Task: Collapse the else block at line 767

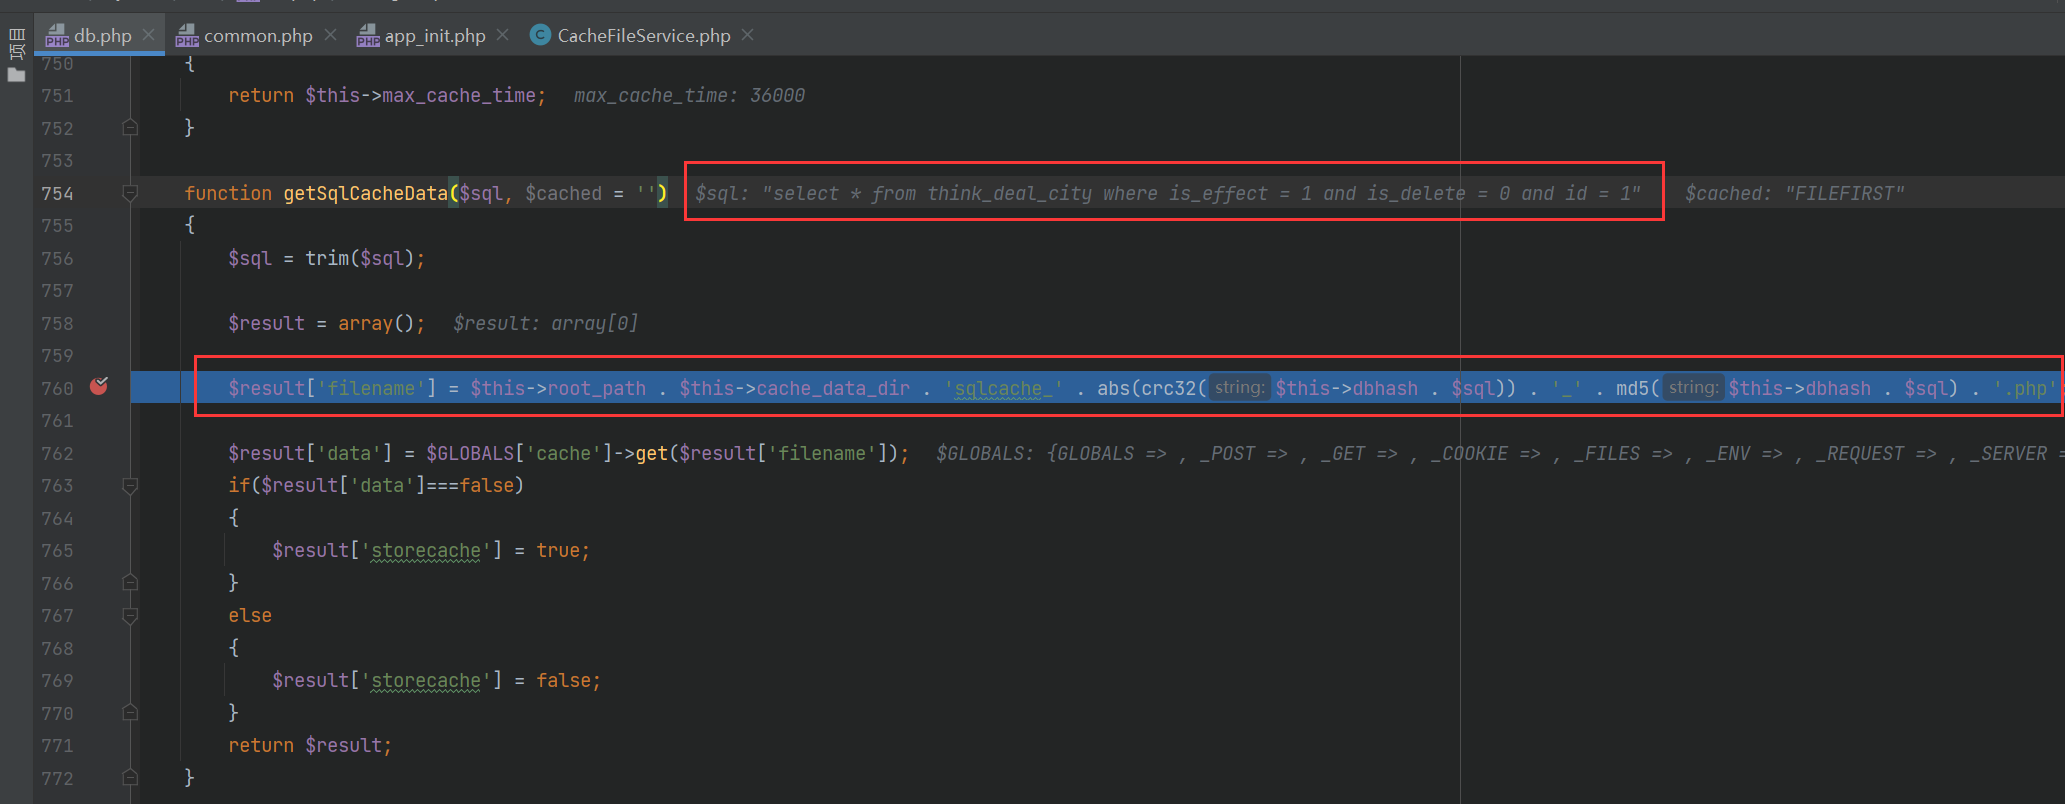Action: [x=130, y=616]
